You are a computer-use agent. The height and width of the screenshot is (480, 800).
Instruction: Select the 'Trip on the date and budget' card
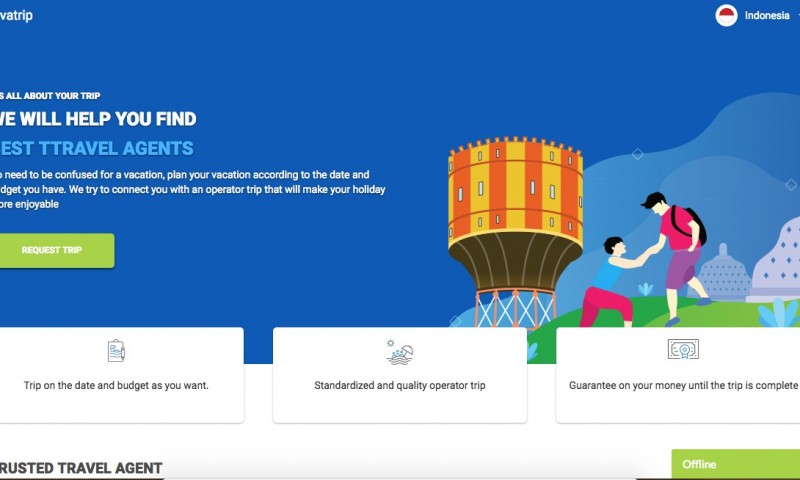tap(121, 375)
